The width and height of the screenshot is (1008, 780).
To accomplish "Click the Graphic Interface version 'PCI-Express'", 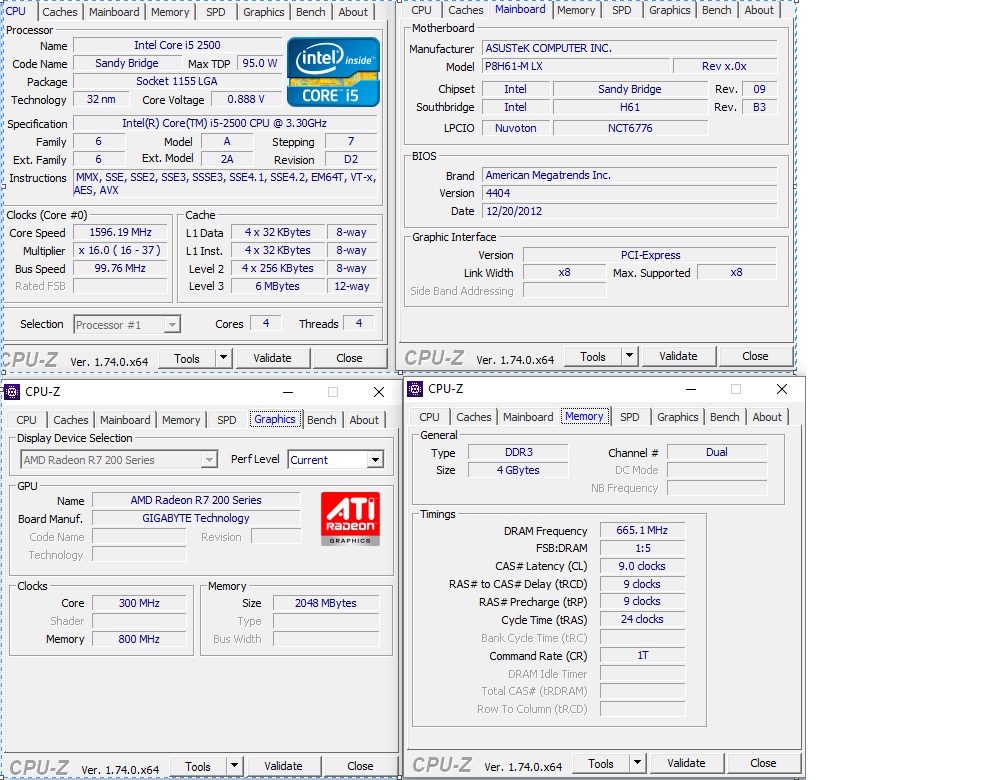I will [650, 255].
